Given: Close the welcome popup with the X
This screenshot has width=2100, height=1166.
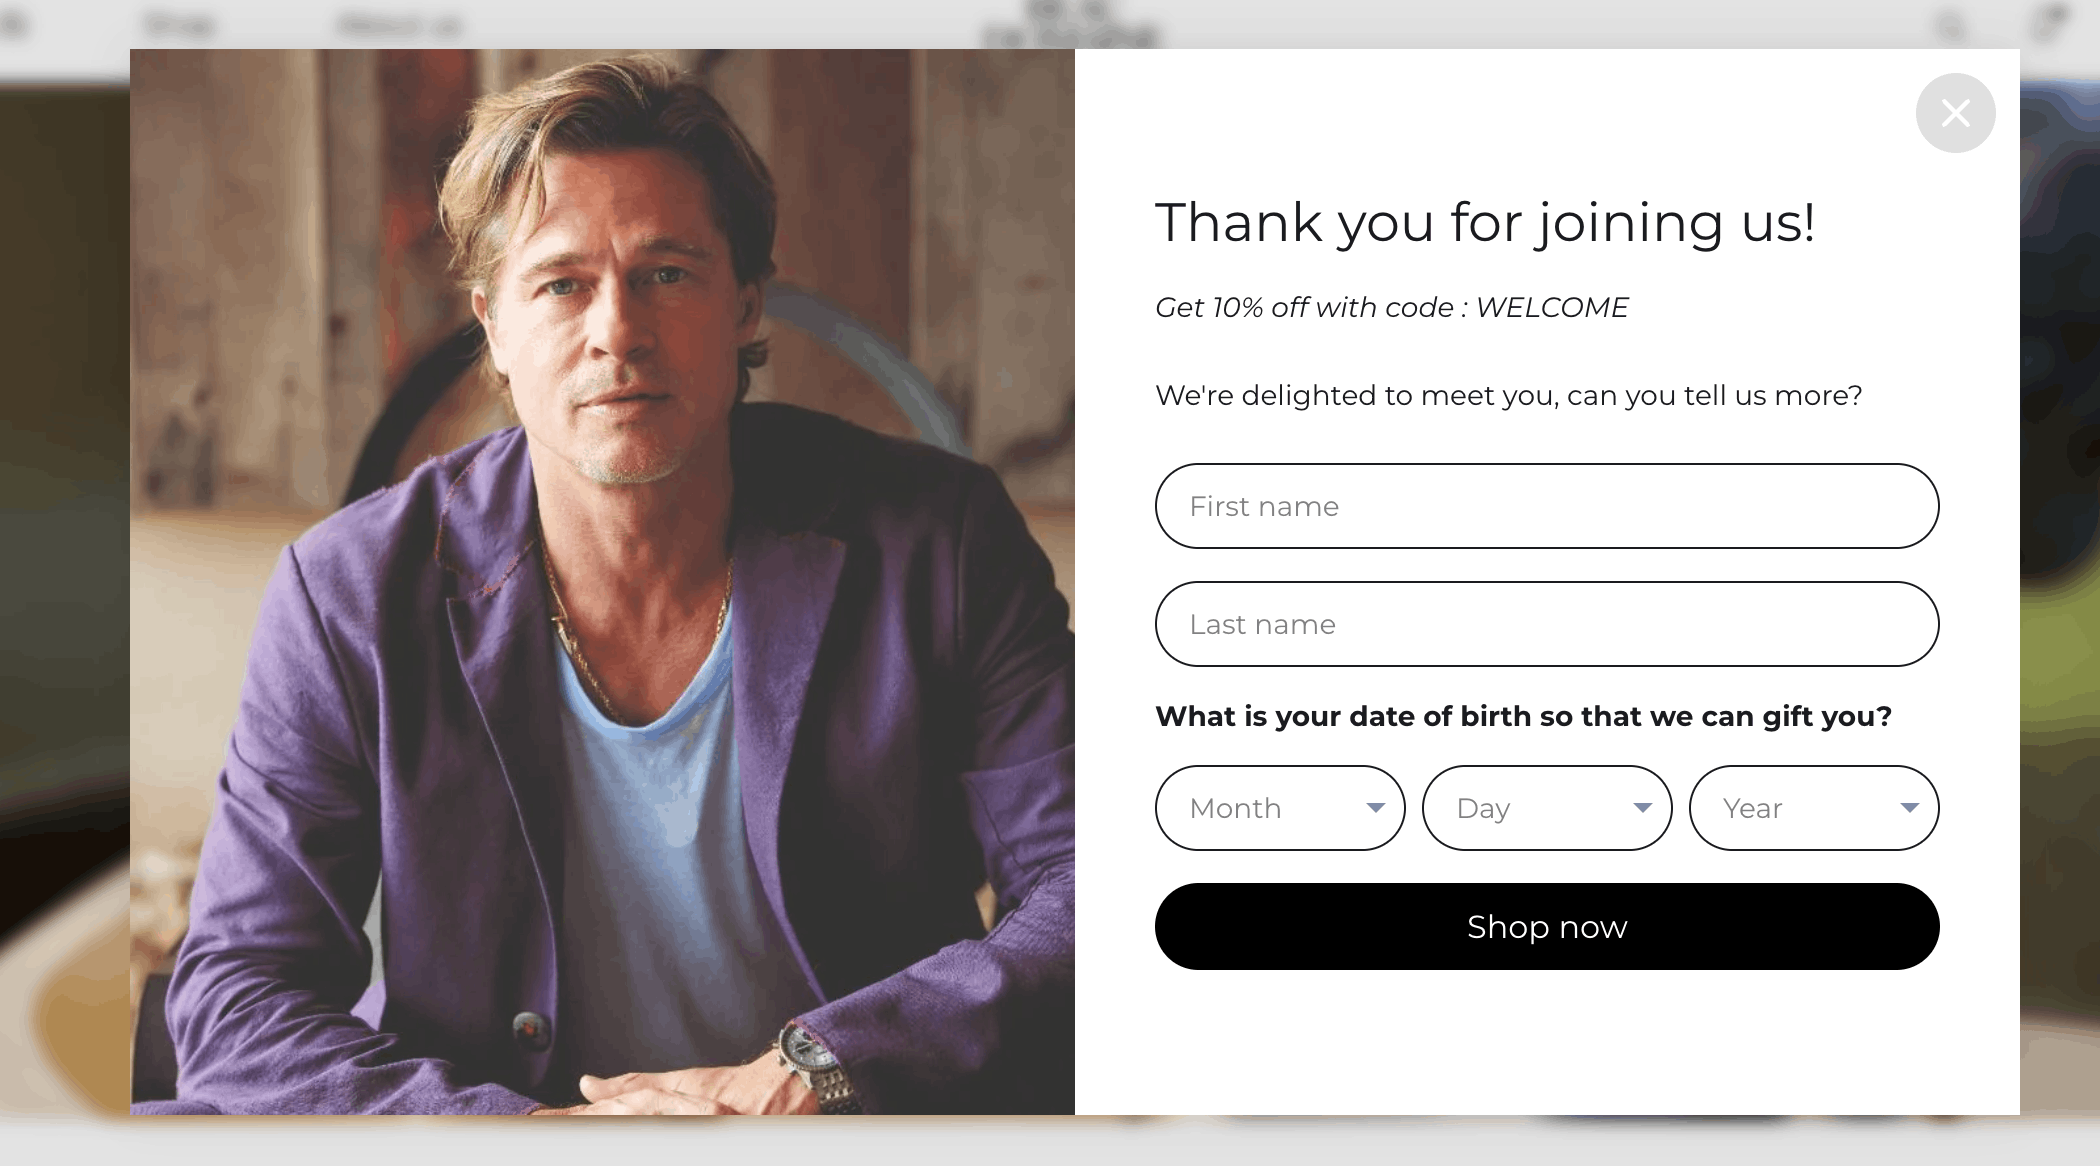Looking at the screenshot, I should coord(1955,113).
